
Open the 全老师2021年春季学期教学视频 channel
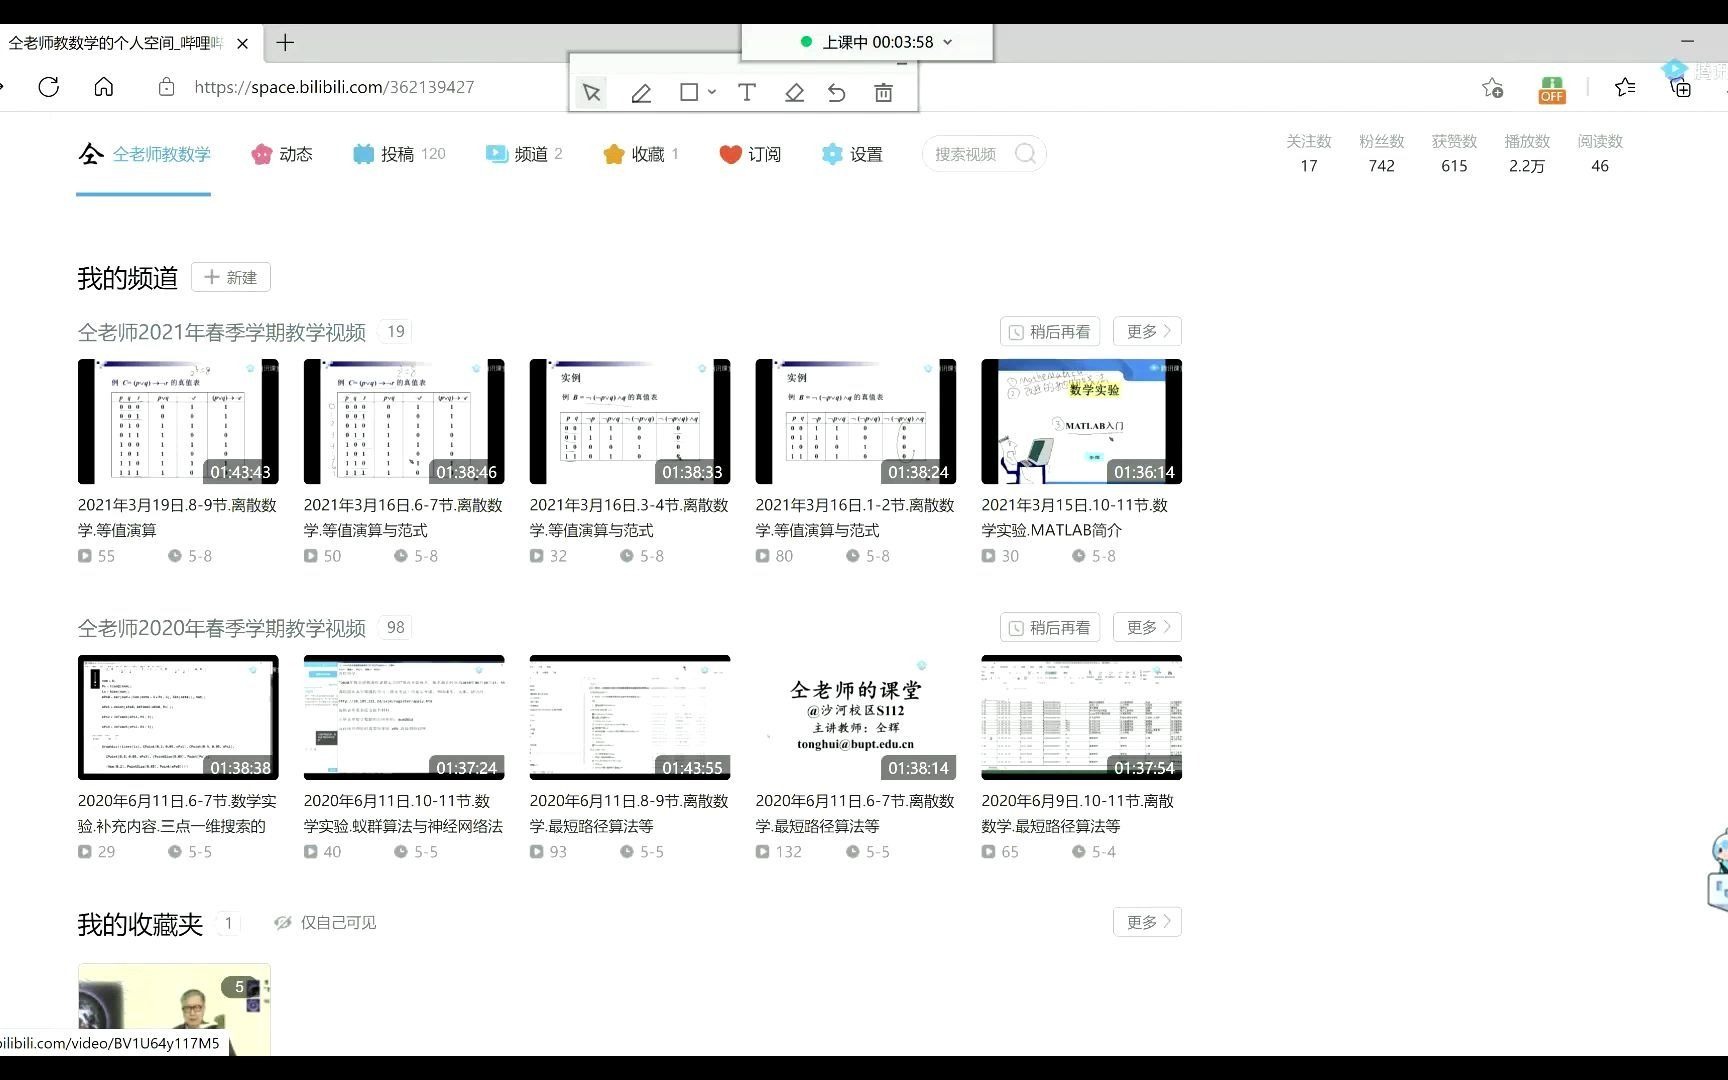click(x=222, y=332)
